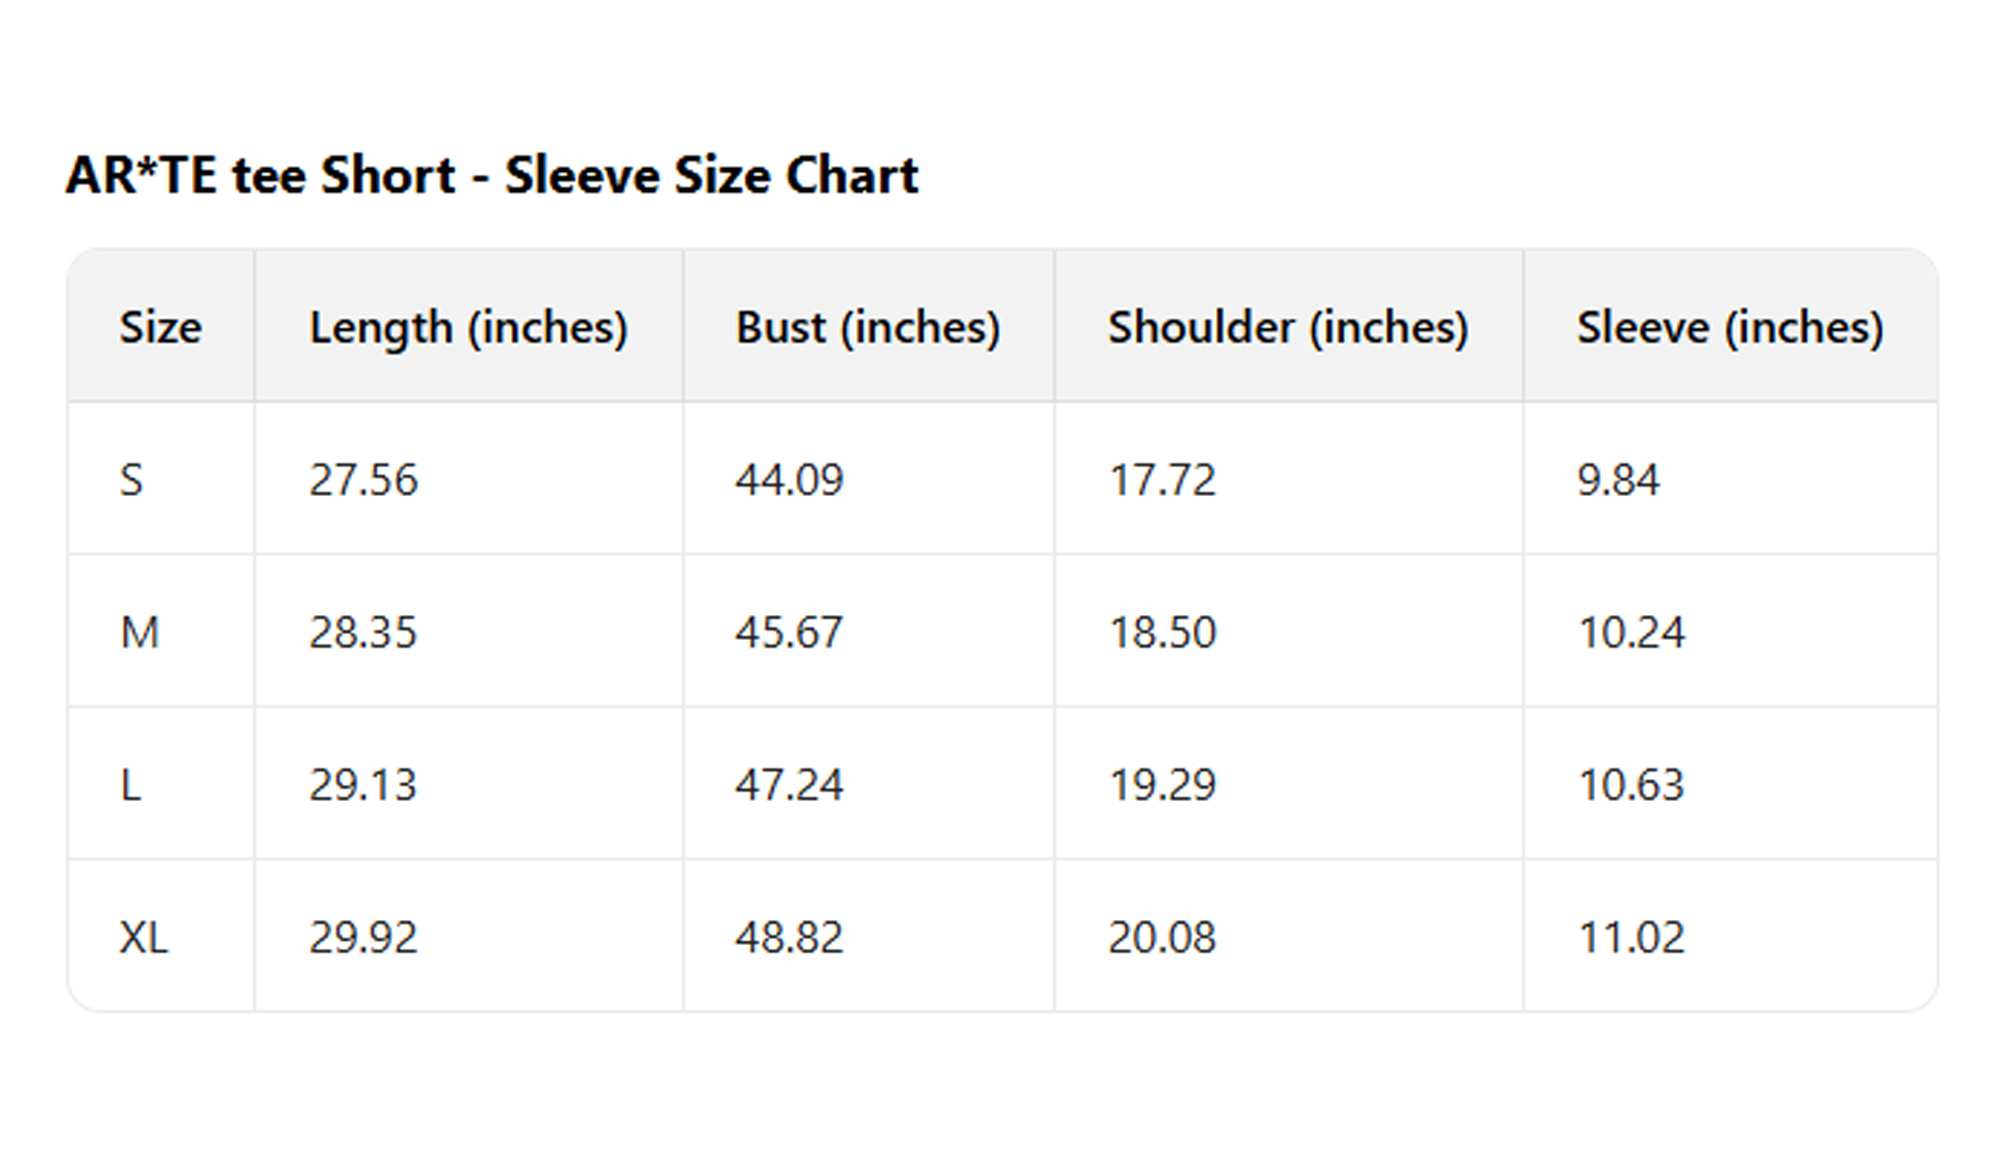
Task: Click the Length (inches) column header
Action: (x=468, y=327)
